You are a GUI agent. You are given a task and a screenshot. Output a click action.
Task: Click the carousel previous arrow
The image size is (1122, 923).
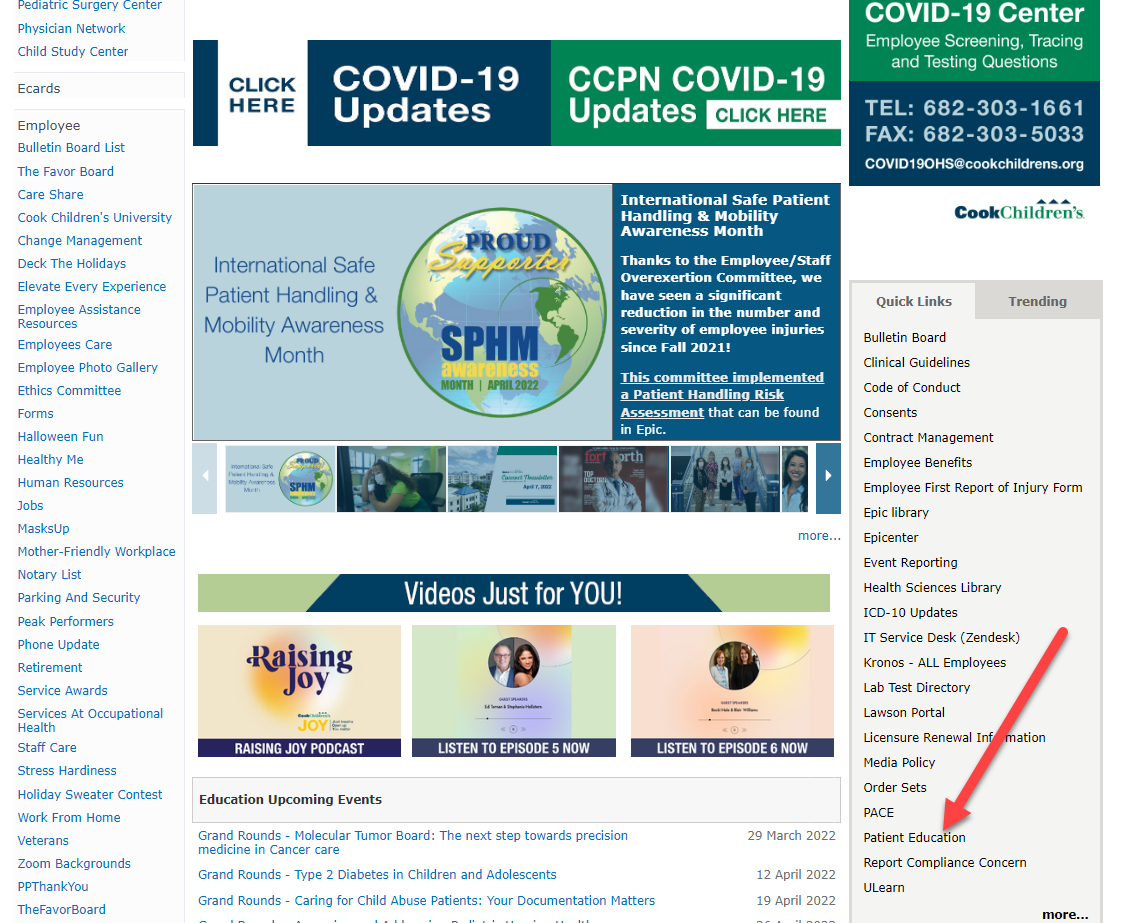coord(205,477)
